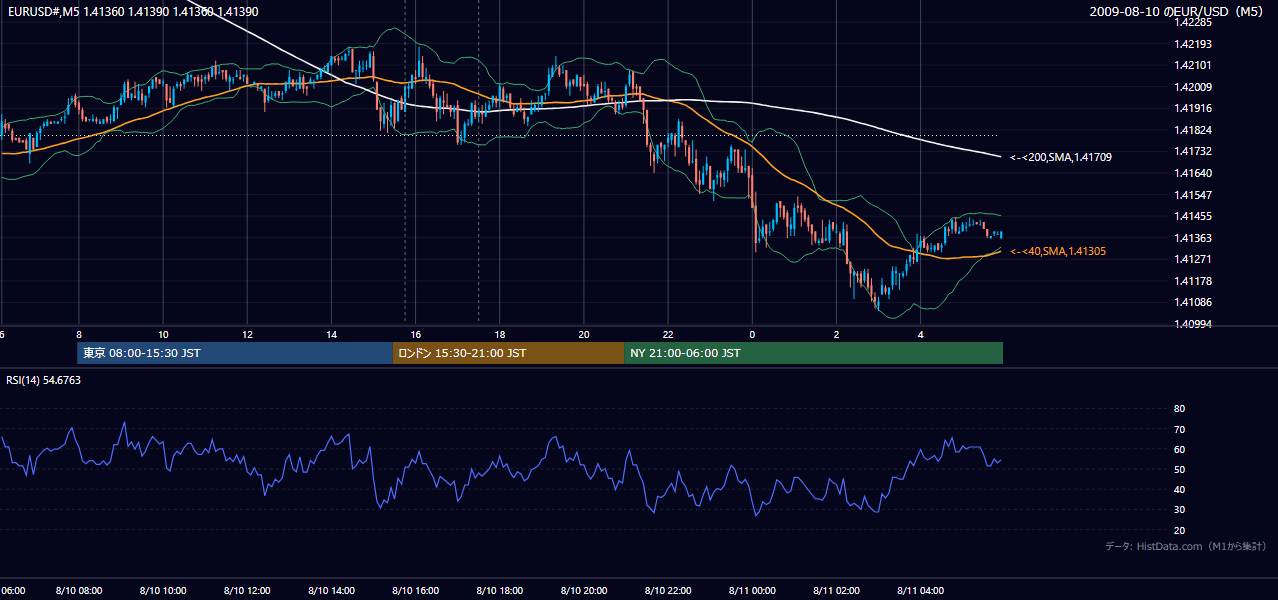Click the 200 SMA 1.41709 label
Viewport: 1278px width, 600px height.
[1061, 157]
